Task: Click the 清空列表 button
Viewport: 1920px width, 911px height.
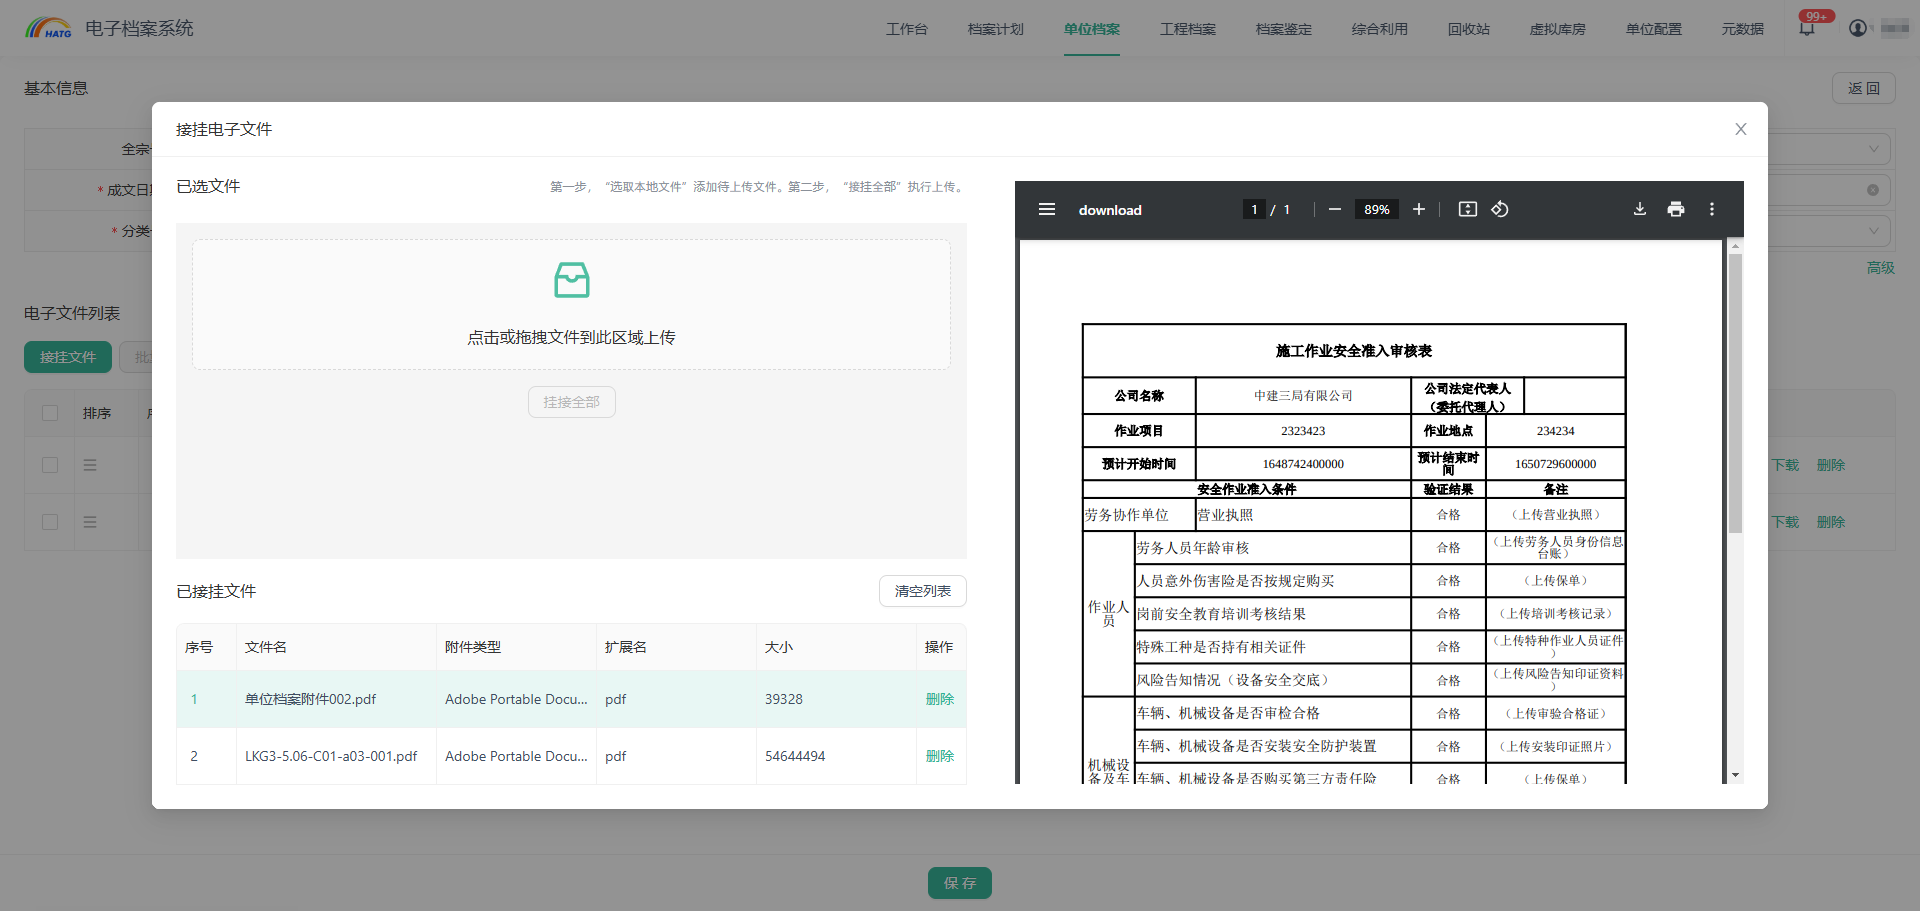Action: click(x=922, y=591)
